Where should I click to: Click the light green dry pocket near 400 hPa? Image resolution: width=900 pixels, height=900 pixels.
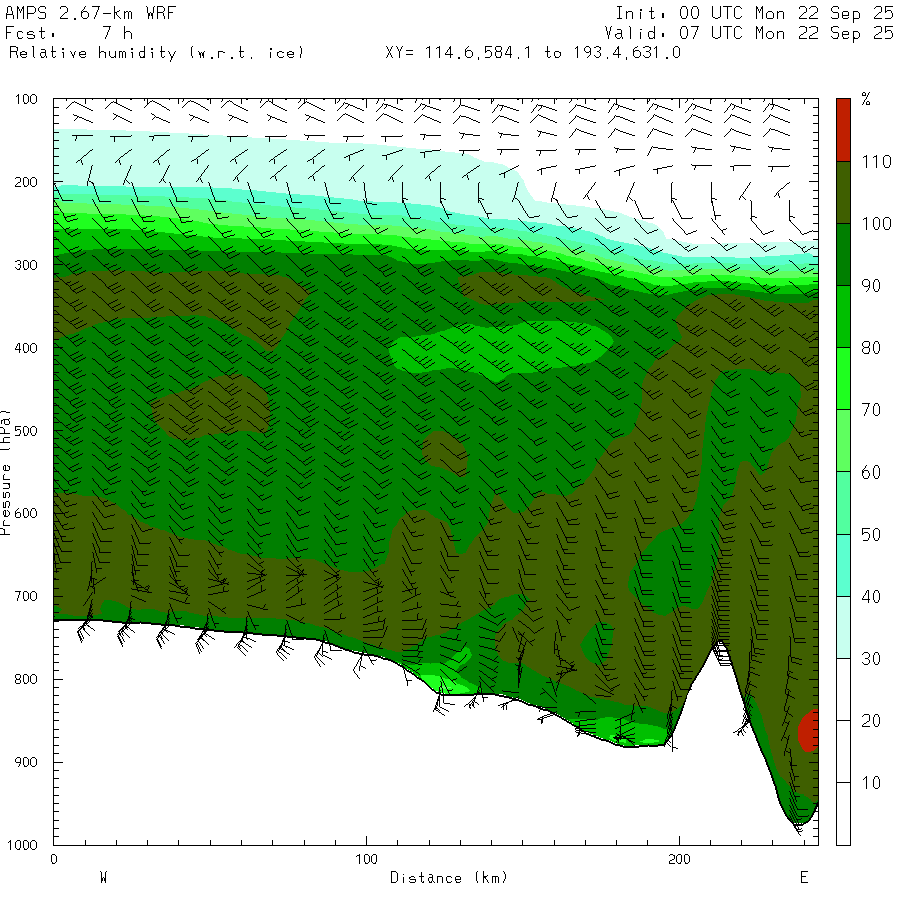click(501, 350)
